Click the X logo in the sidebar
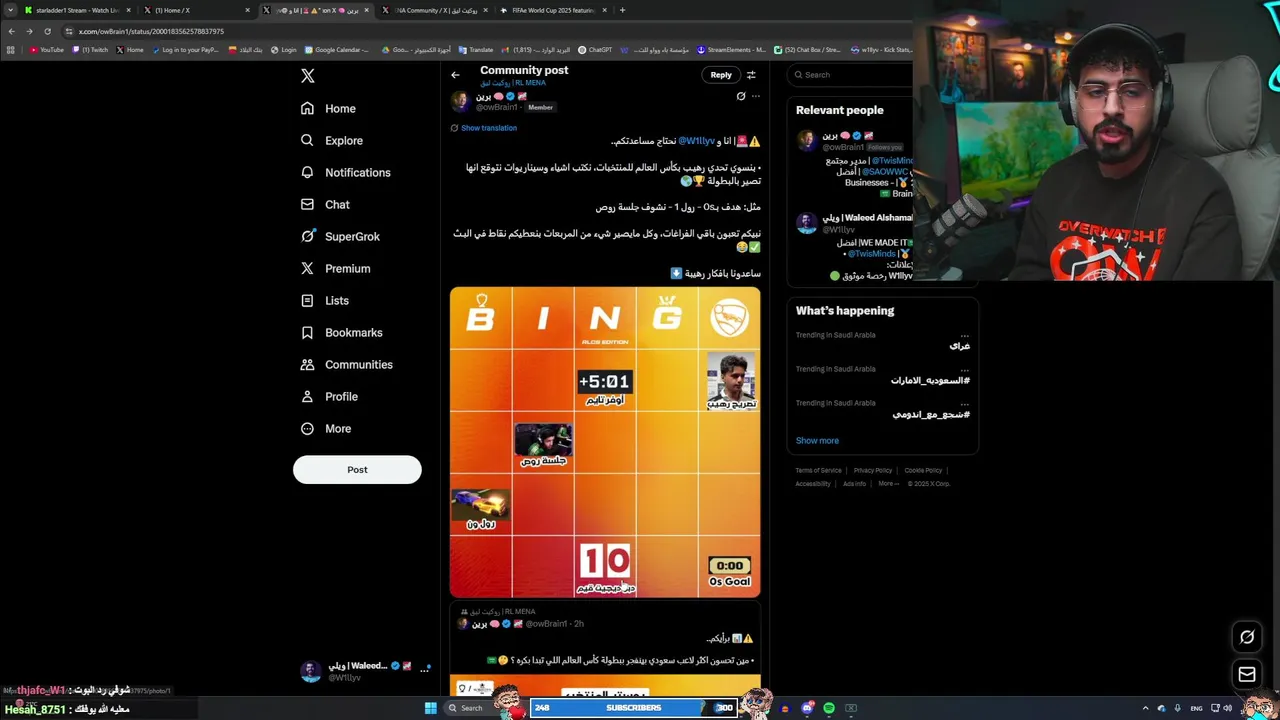This screenshot has height=720, width=1280. 308,76
